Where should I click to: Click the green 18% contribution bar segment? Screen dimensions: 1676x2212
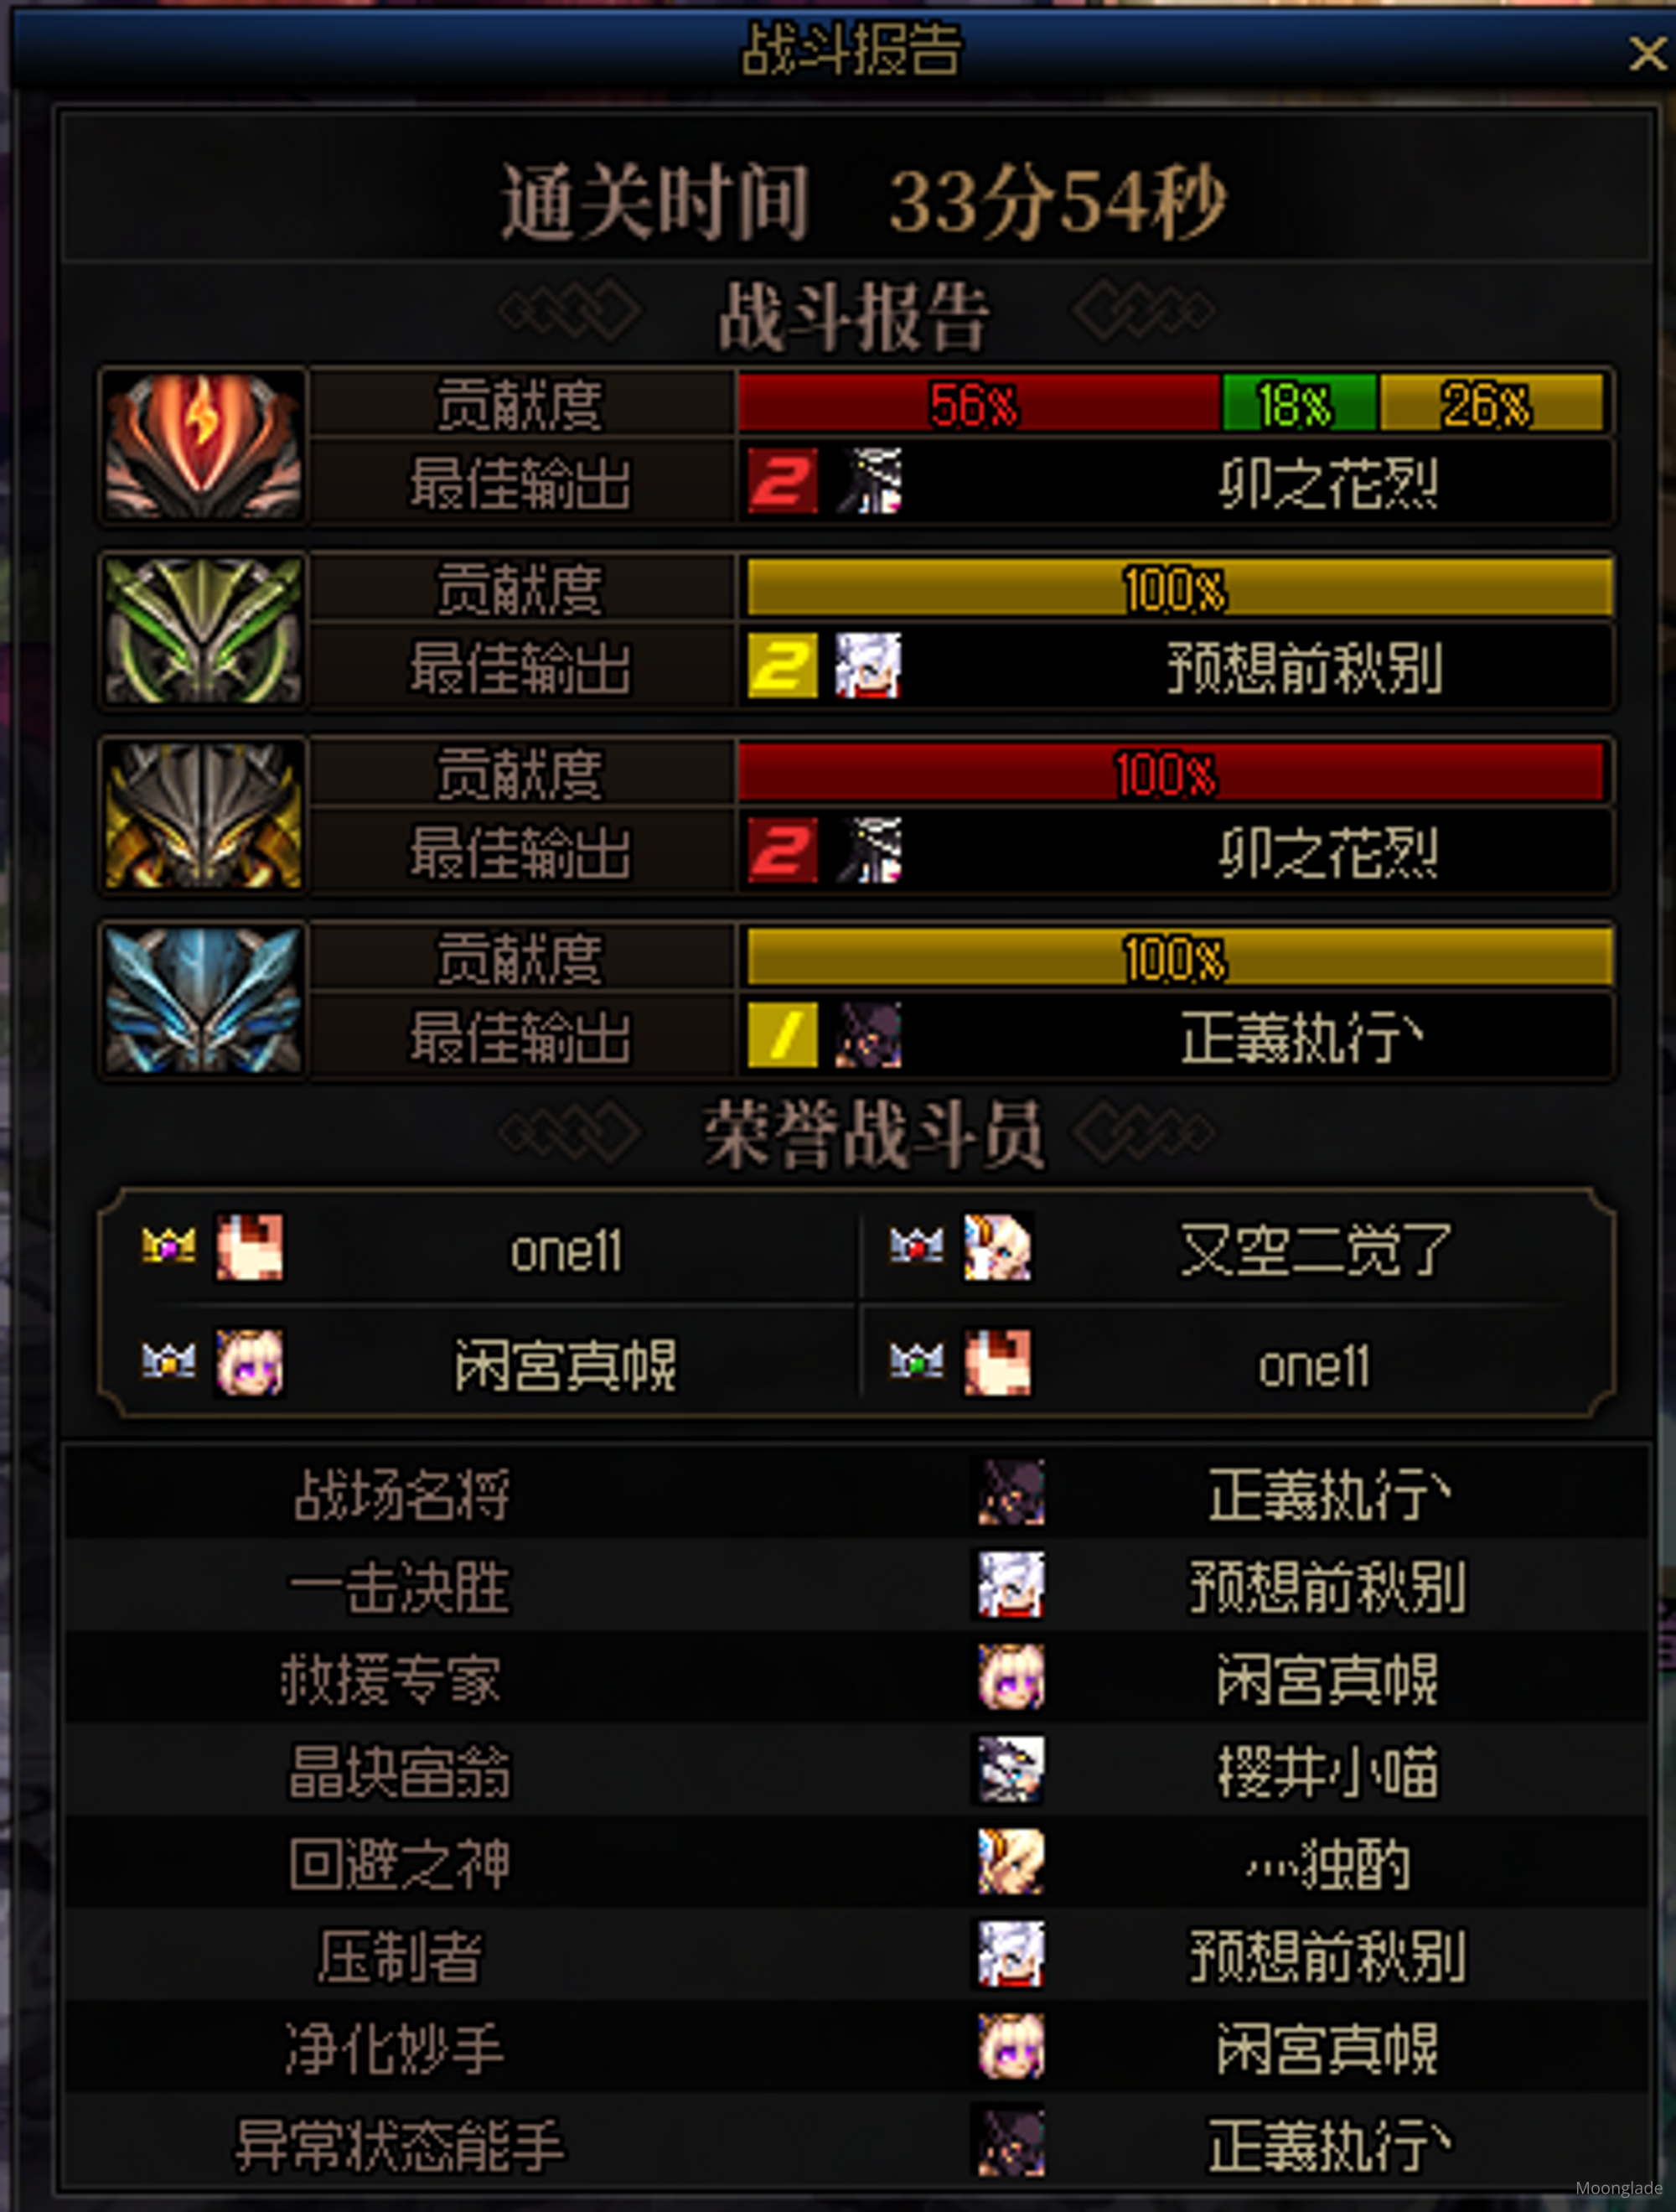coord(1299,404)
